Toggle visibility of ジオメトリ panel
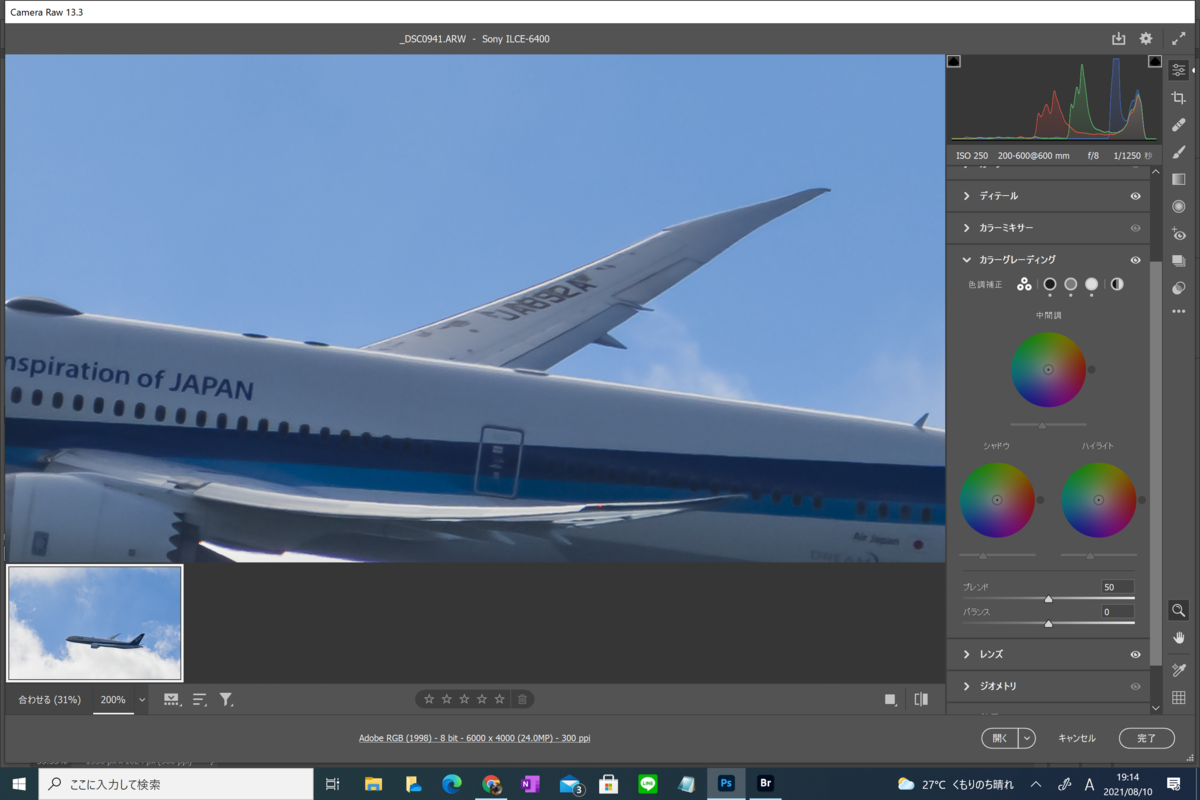1200x800 pixels. [x=1135, y=686]
